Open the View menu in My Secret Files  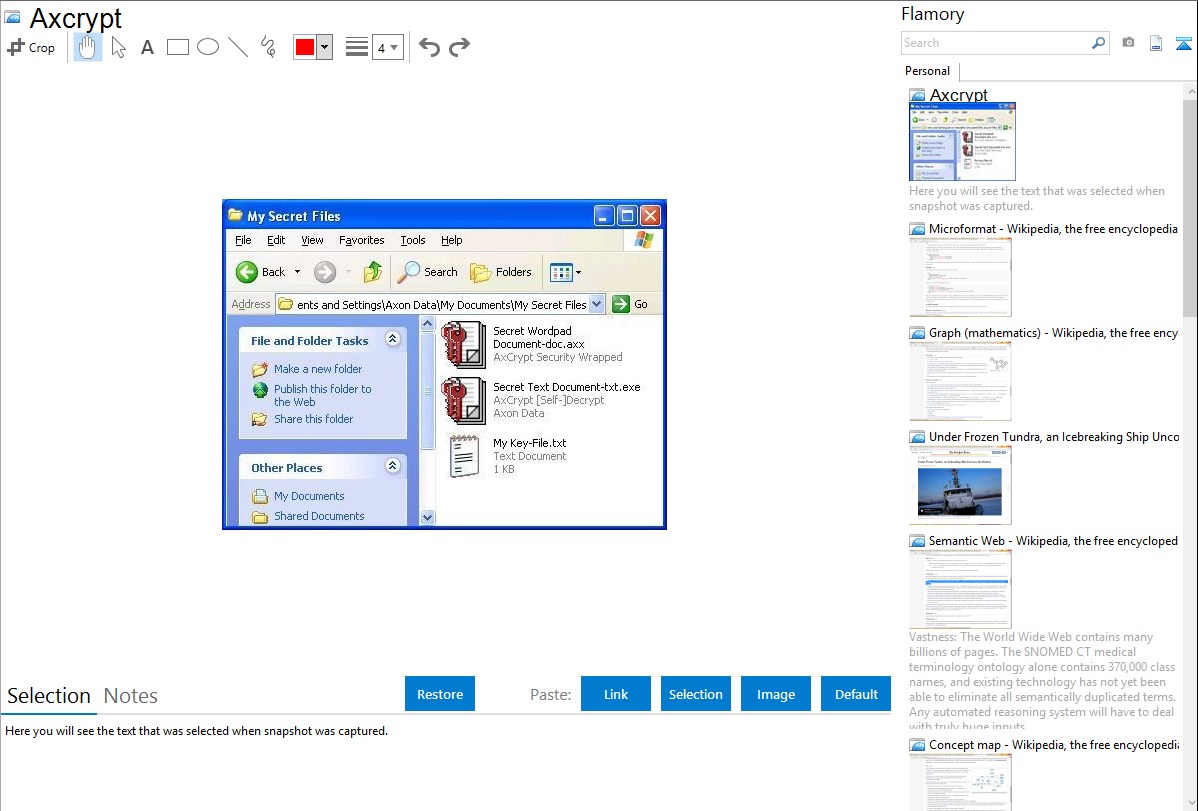[x=312, y=240]
